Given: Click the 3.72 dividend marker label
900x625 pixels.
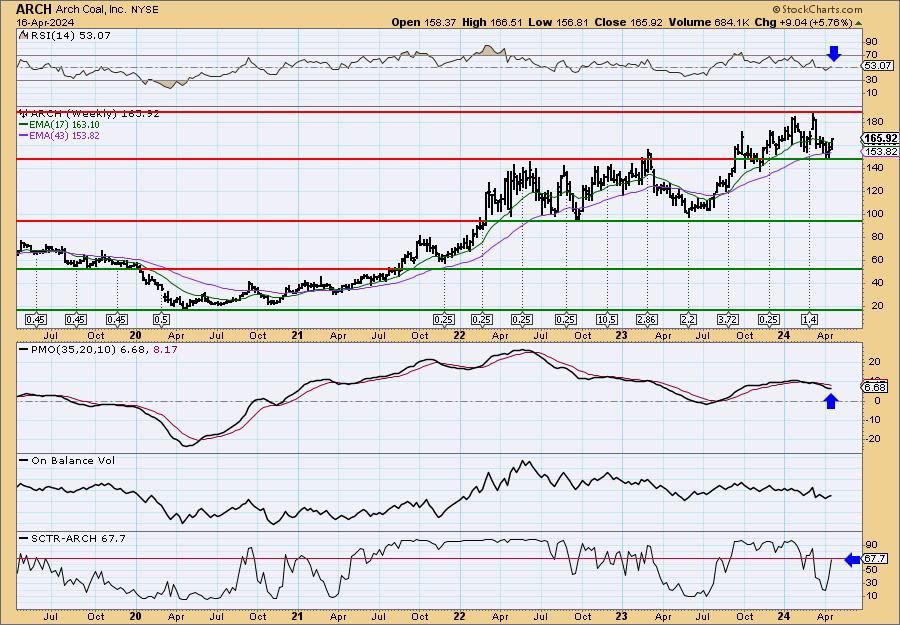Looking at the screenshot, I should click(727, 320).
